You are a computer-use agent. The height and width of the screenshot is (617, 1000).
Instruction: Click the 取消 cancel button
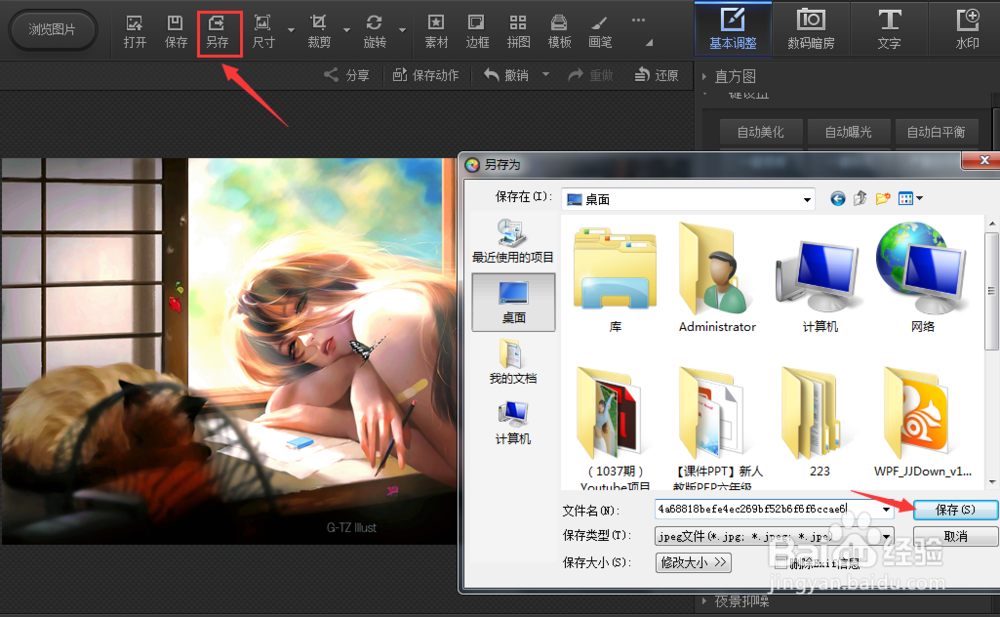point(955,536)
